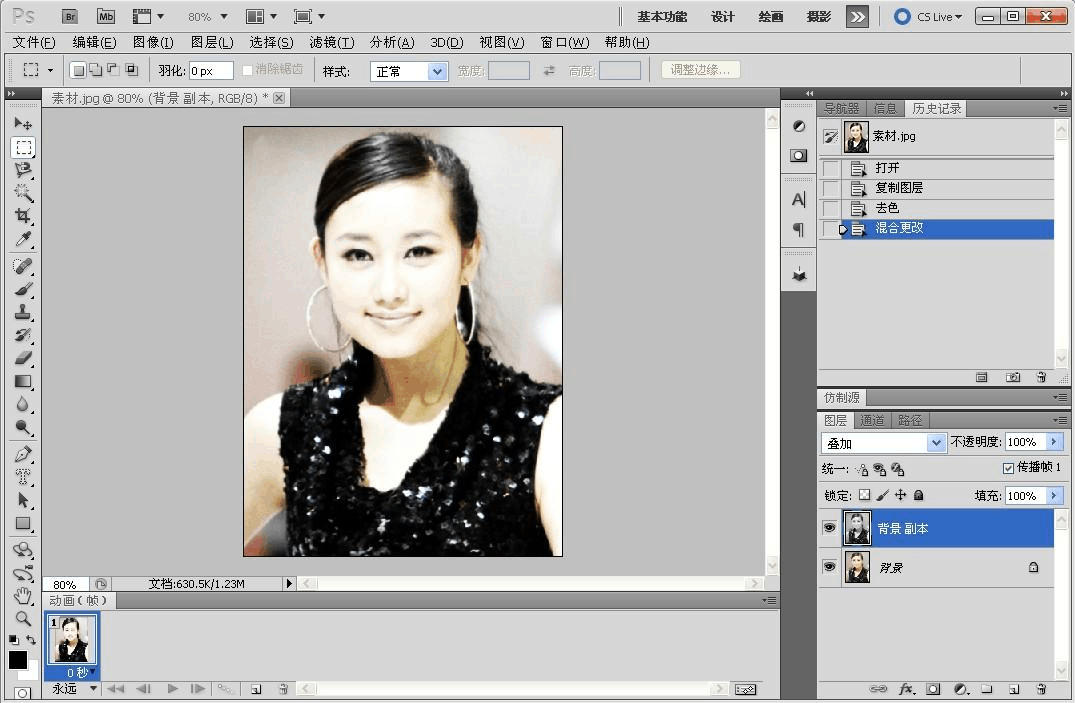Viewport: 1075px width, 703px height.
Task: Open the 图像(I) menu
Action: (x=153, y=43)
